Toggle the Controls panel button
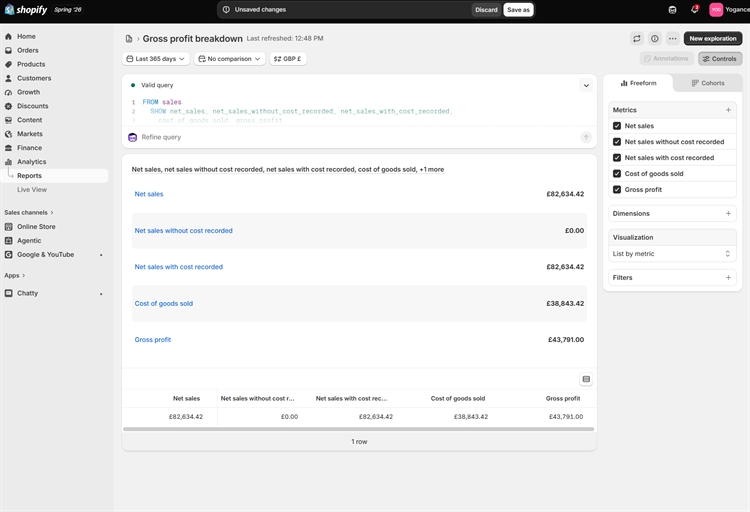750x512 pixels. click(719, 58)
